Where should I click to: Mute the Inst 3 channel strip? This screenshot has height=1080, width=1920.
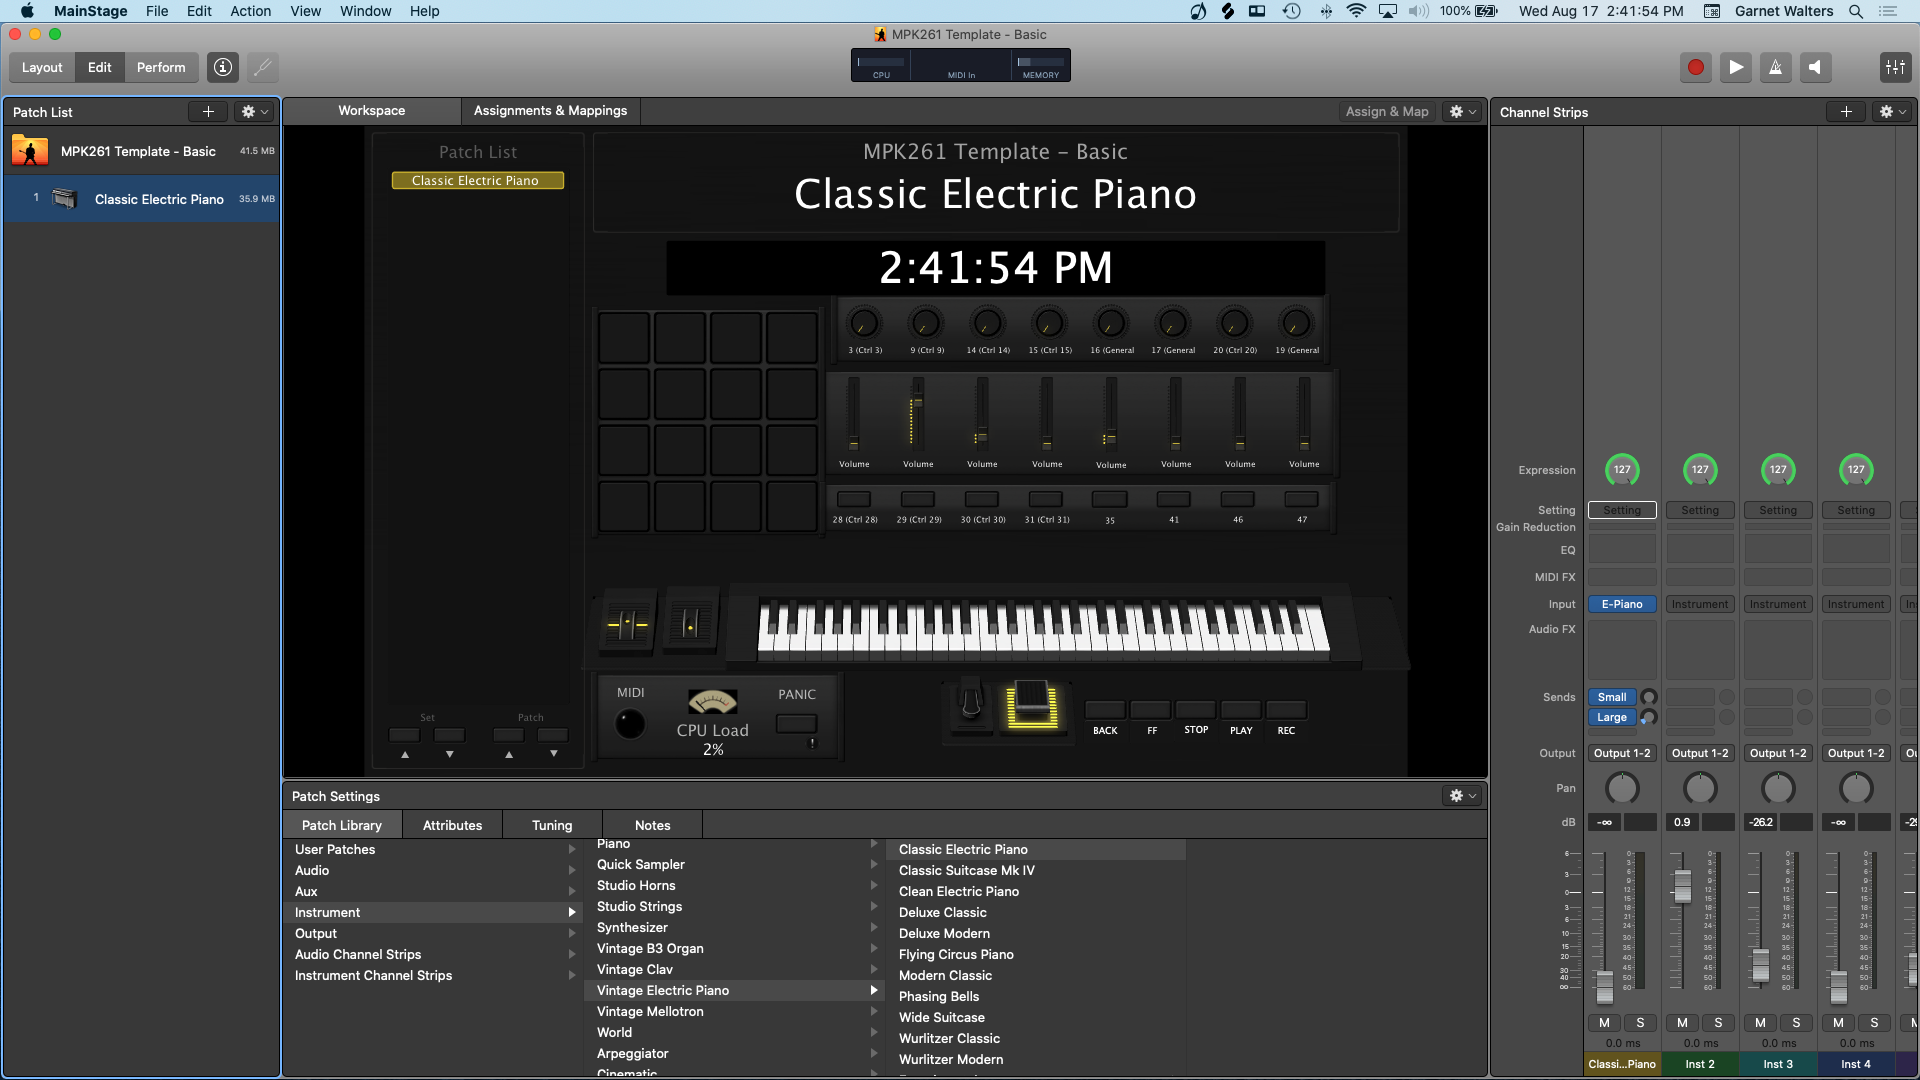coord(1760,1023)
